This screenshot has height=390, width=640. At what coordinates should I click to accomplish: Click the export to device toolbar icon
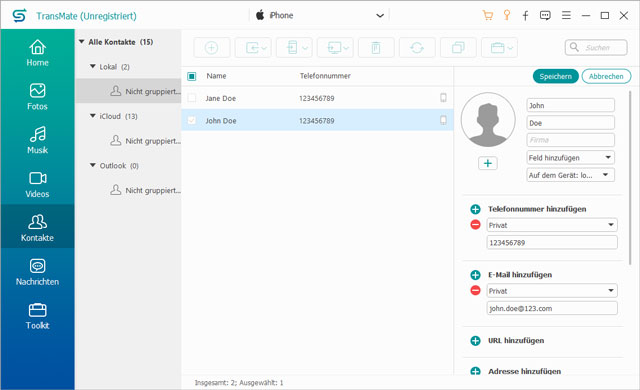294,48
